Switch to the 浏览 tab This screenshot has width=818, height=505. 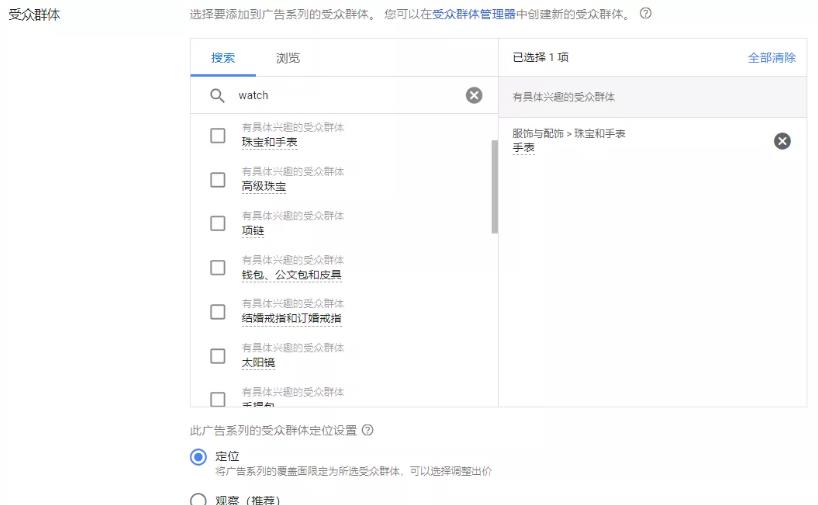(288, 58)
